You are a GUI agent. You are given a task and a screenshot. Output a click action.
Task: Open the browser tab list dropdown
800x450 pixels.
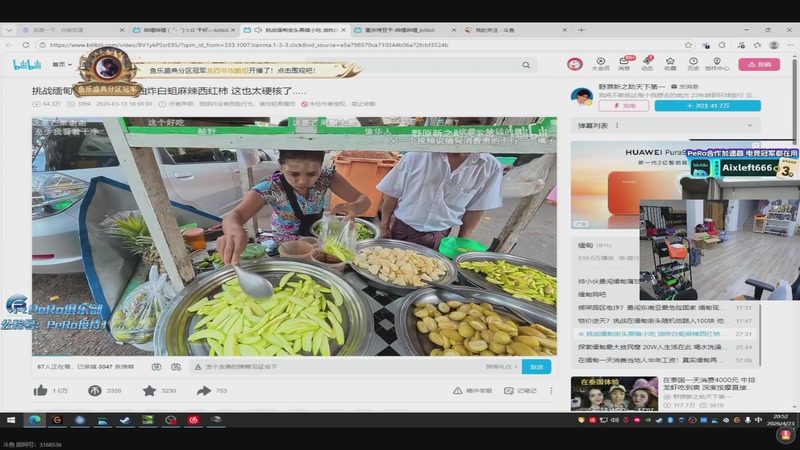(x=9, y=30)
